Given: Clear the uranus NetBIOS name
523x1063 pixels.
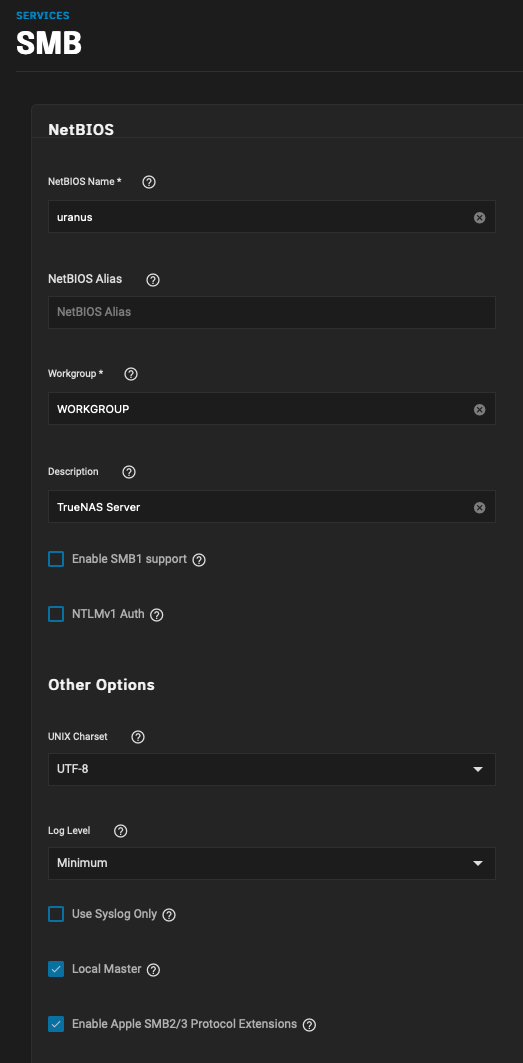Looking at the screenshot, I should coord(480,218).
